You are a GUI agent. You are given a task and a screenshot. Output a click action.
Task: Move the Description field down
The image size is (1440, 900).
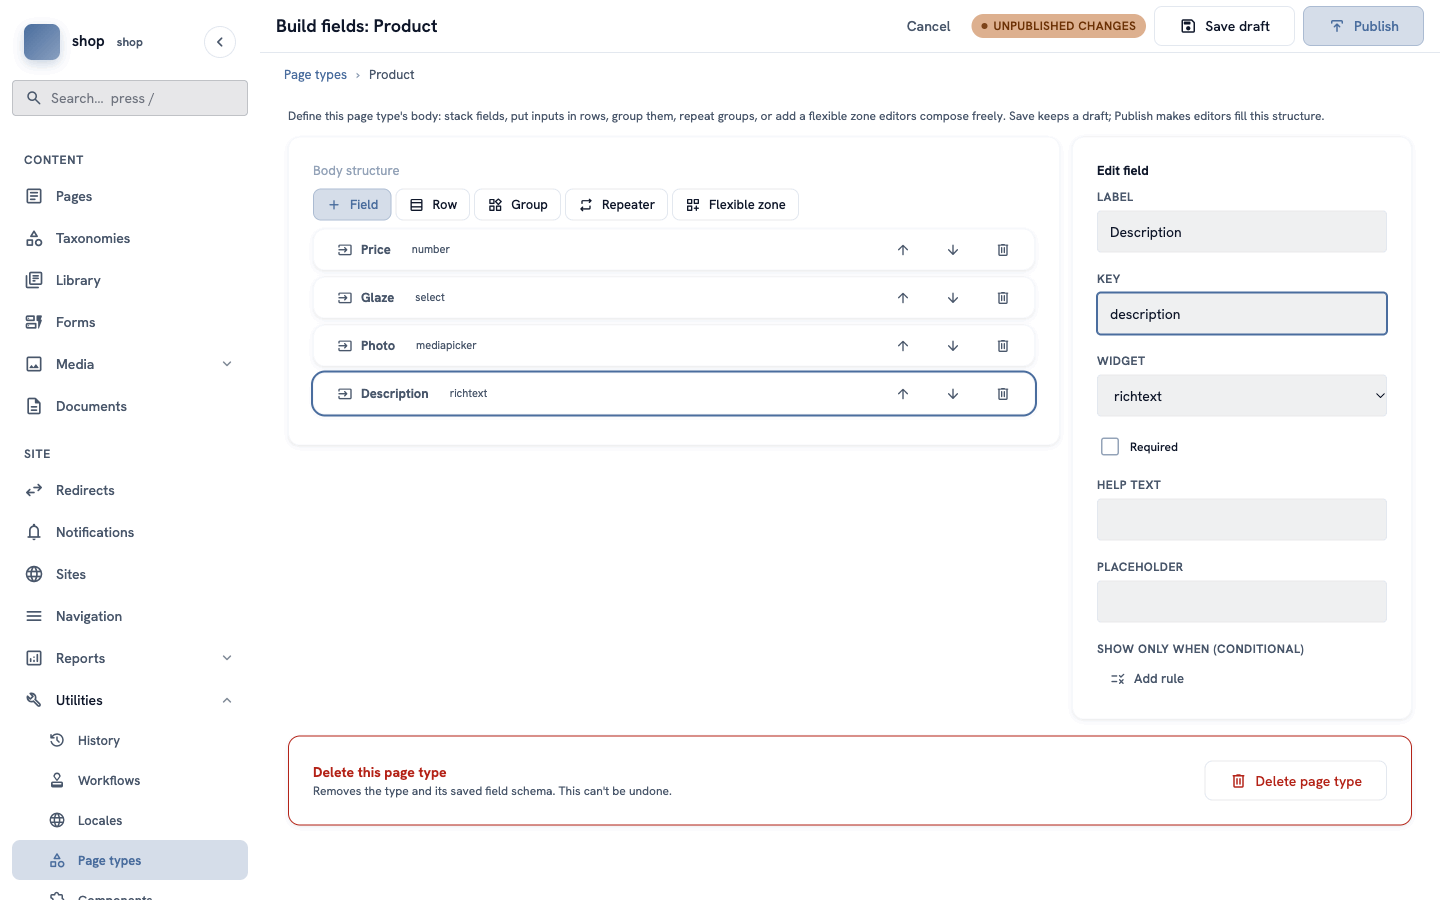pyautogui.click(x=953, y=394)
